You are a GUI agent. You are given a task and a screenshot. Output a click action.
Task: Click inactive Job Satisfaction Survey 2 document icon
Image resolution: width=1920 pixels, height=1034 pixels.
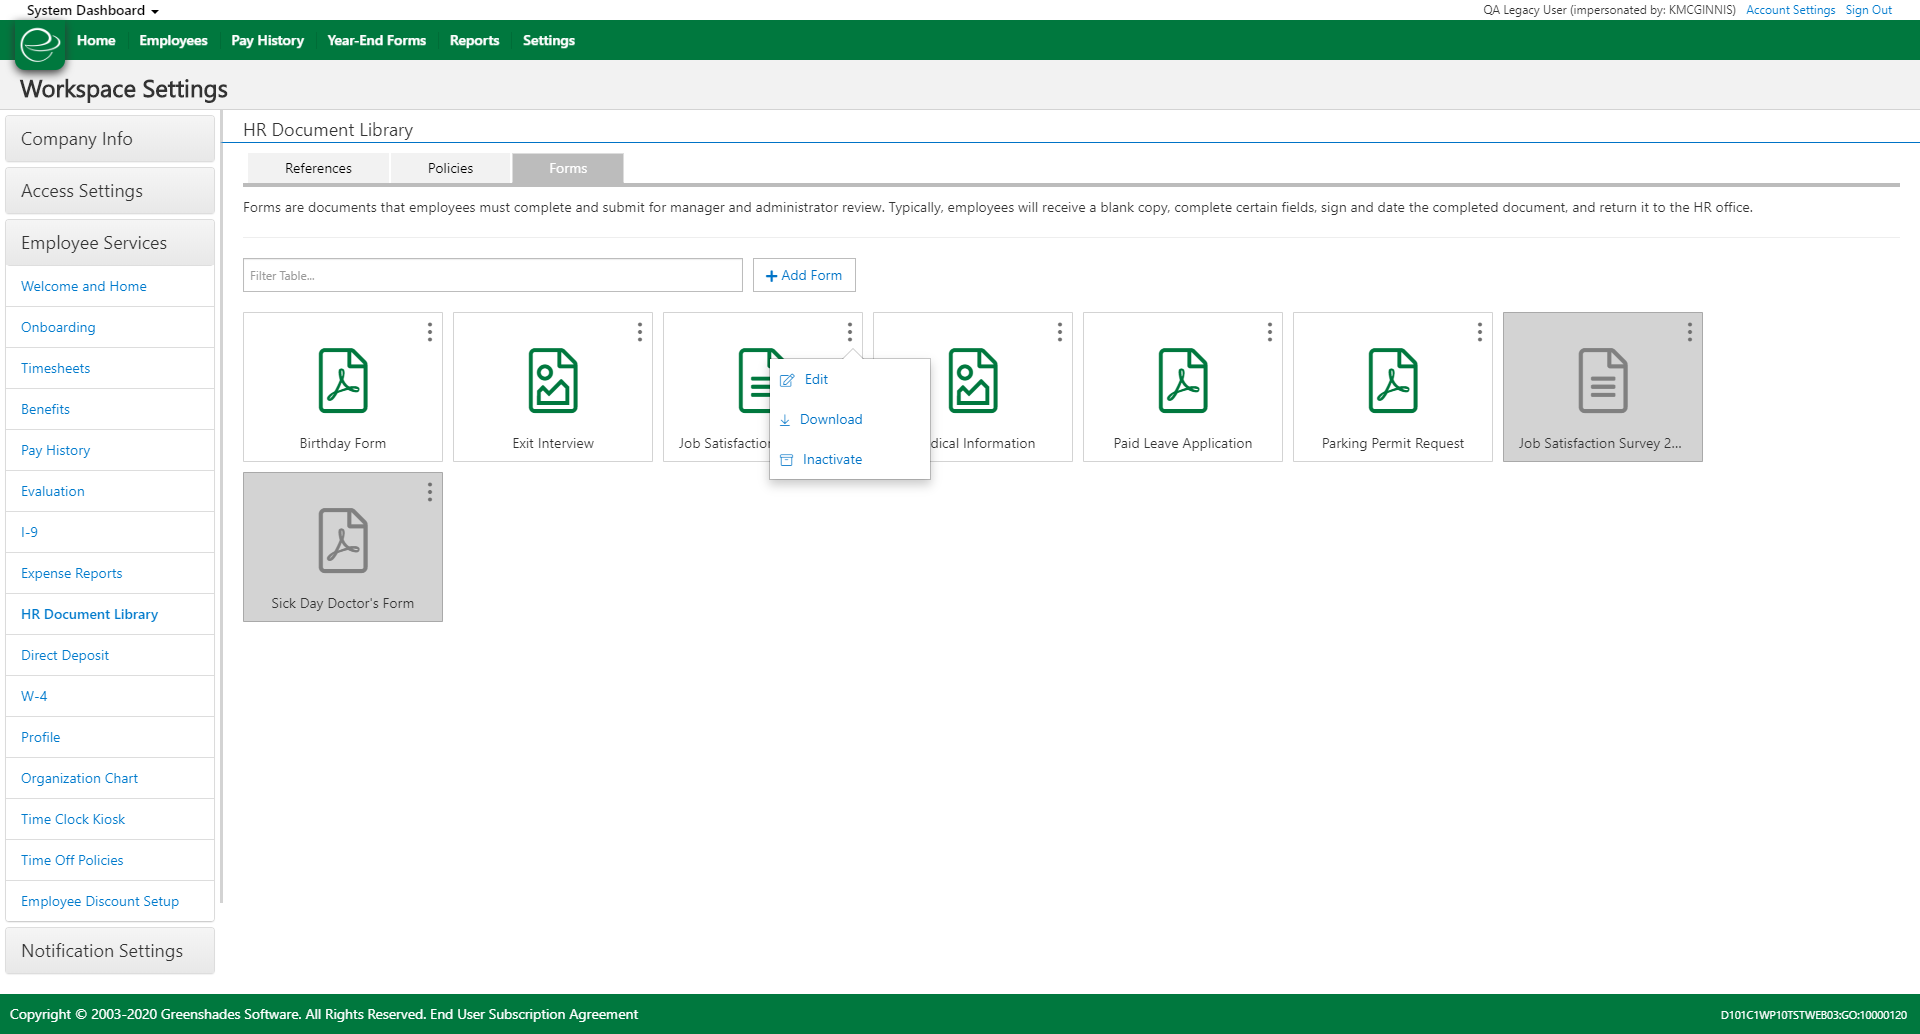click(x=1603, y=380)
